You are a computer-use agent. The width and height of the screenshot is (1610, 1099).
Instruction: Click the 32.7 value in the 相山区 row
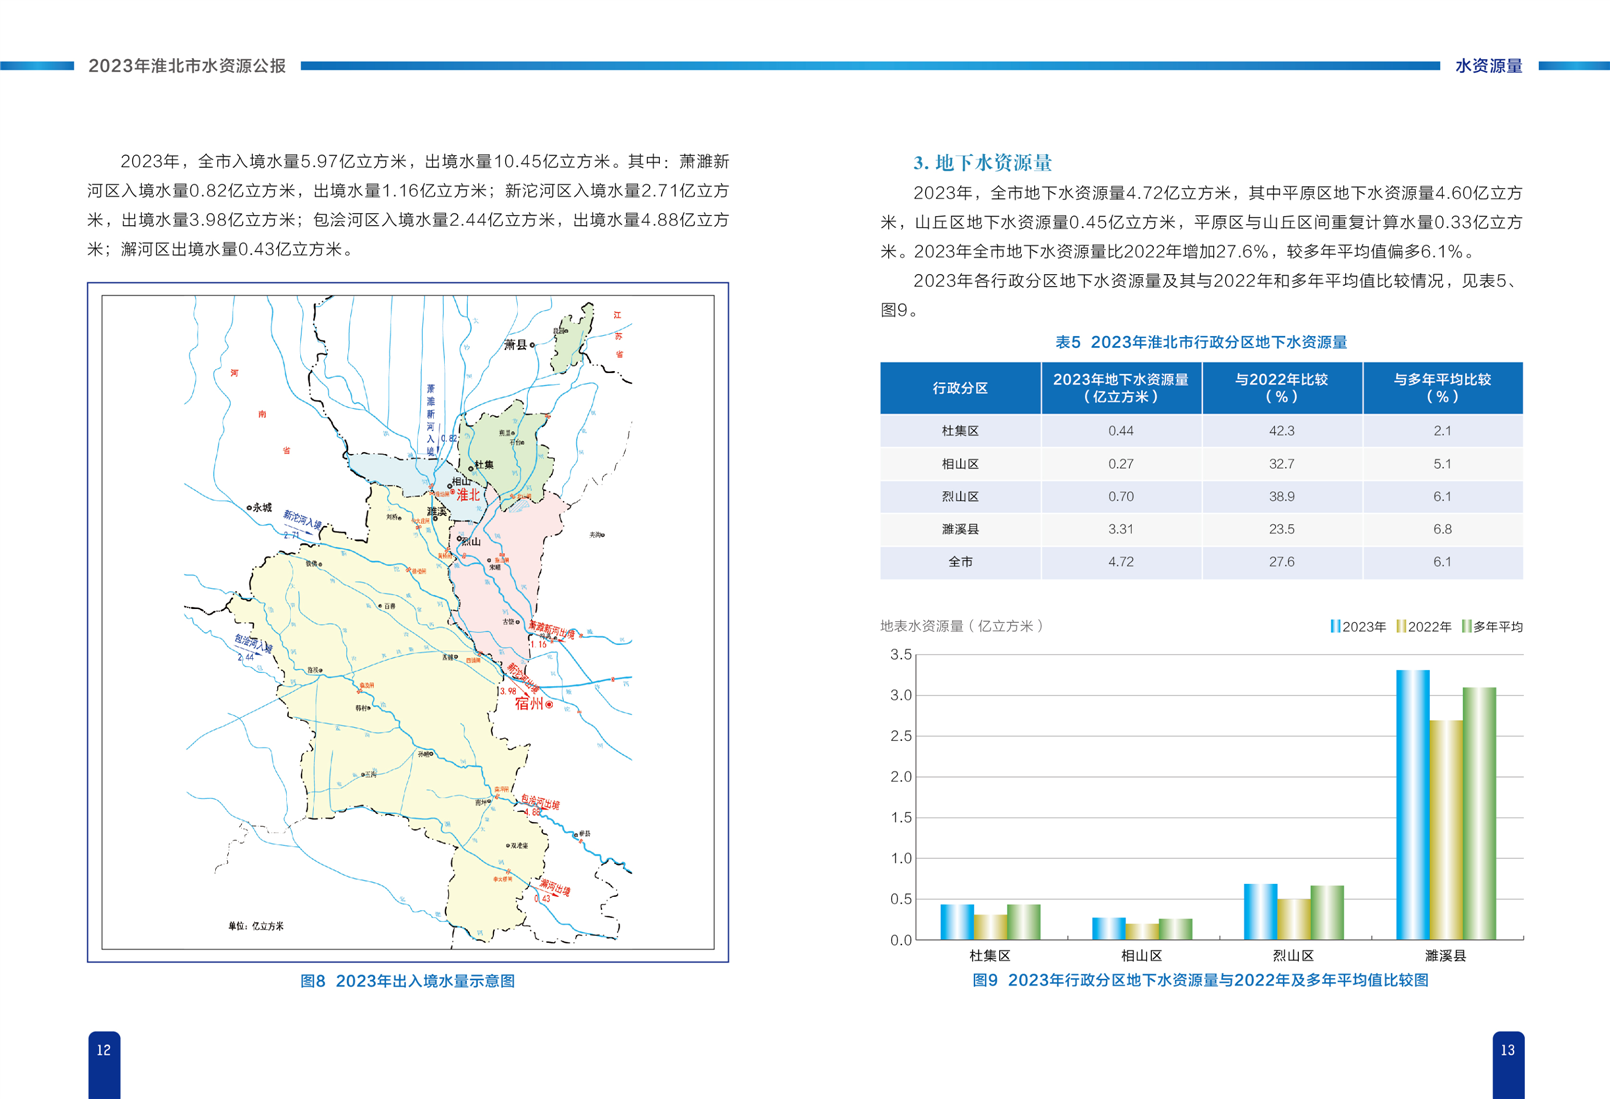coord(1282,464)
